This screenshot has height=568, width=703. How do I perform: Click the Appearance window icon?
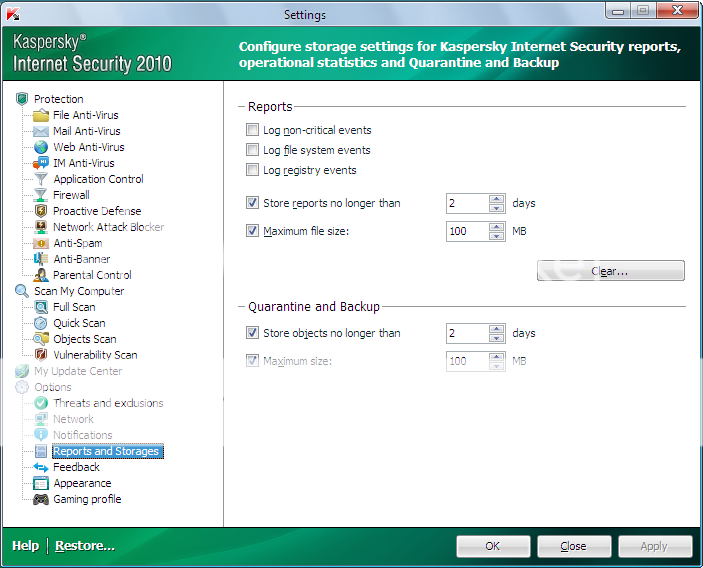pyautogui.click(x=41, y=483)
